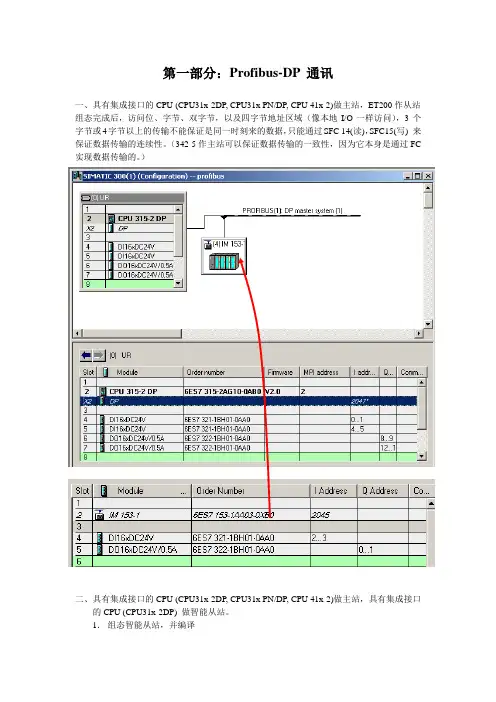496x702 pixels.
Task: Click order number 6ES7 315-2AG10-0AB0
Action: click(222, 392)
